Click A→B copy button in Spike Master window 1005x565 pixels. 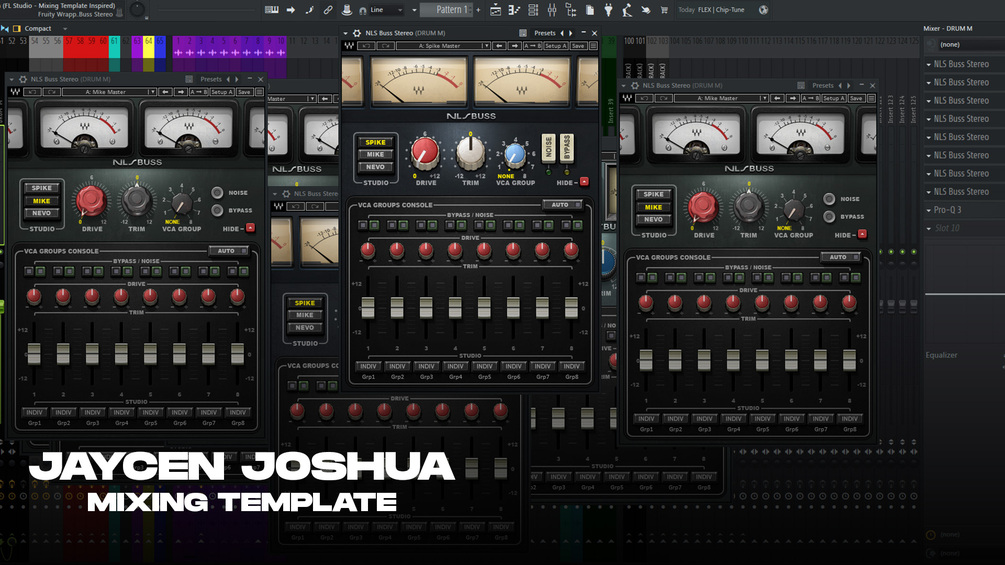[533, 46]
